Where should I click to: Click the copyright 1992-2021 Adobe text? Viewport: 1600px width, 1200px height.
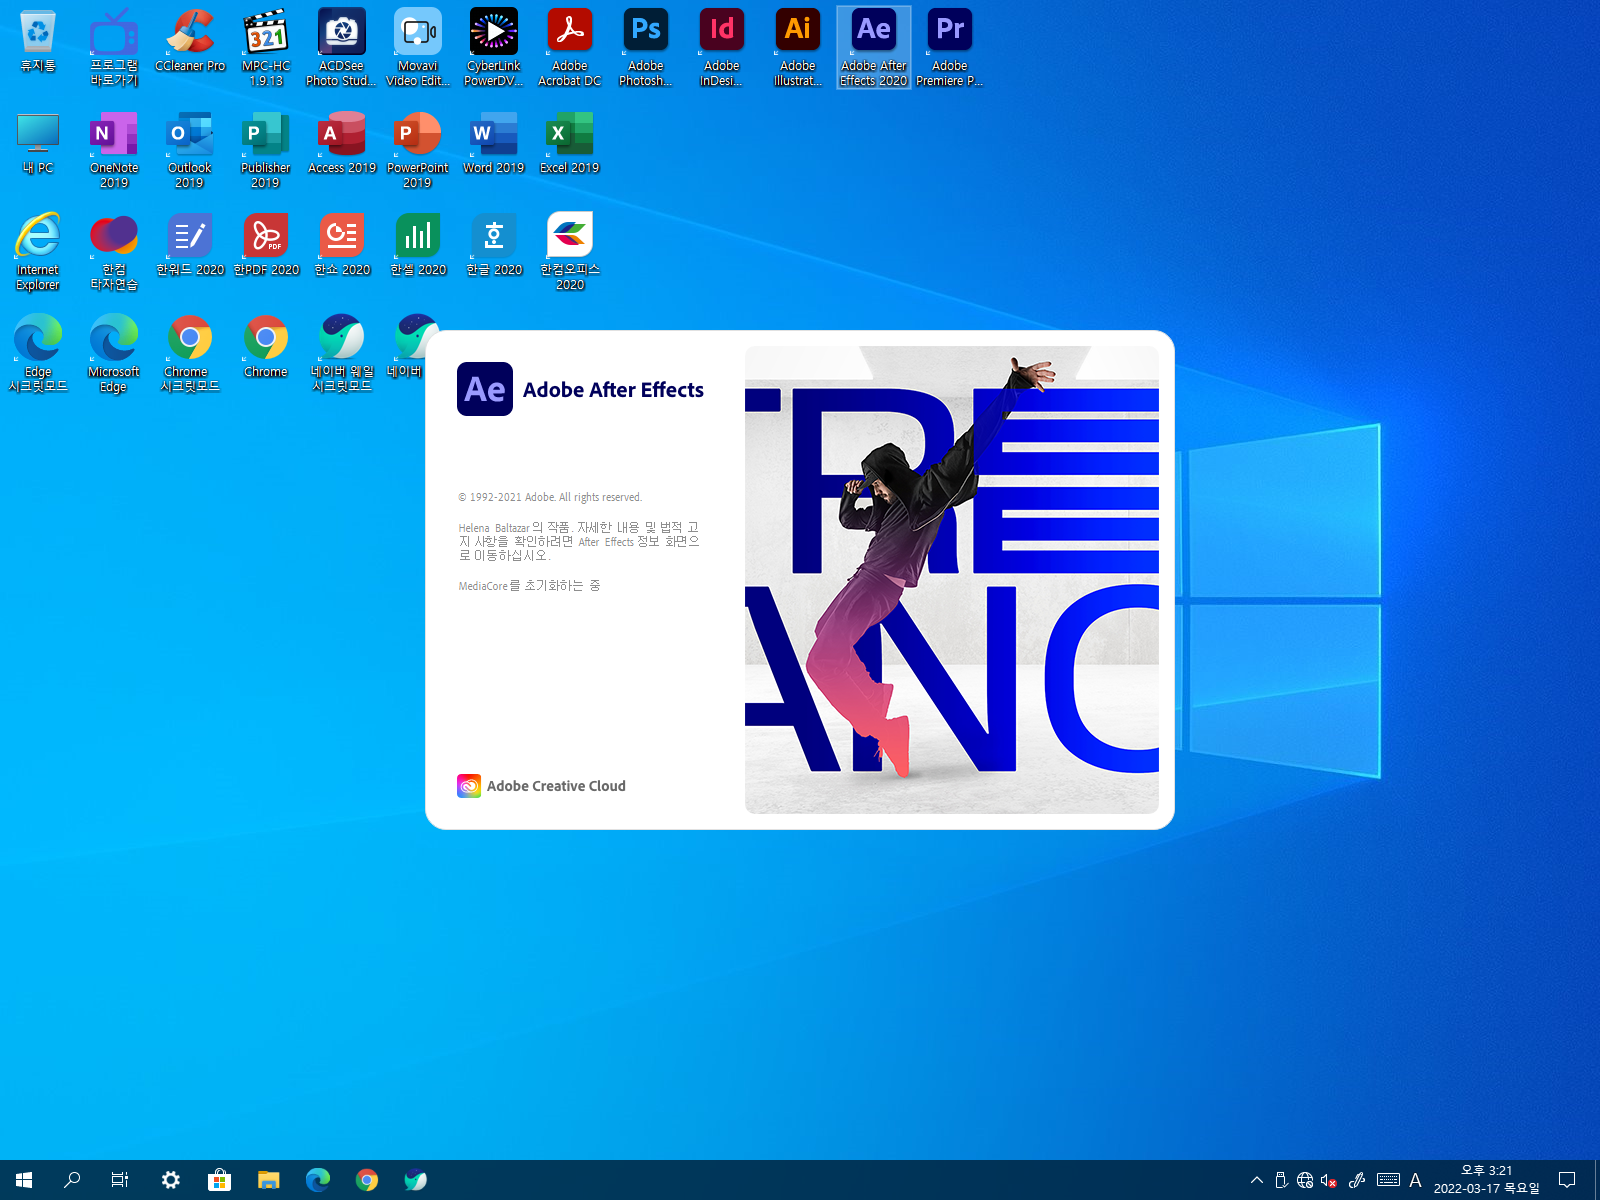click(x=550, y=497)
